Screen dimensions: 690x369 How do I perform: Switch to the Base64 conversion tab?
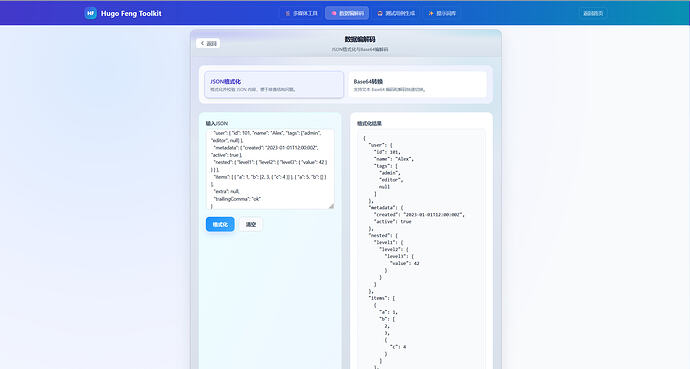[x=418, y=84]
